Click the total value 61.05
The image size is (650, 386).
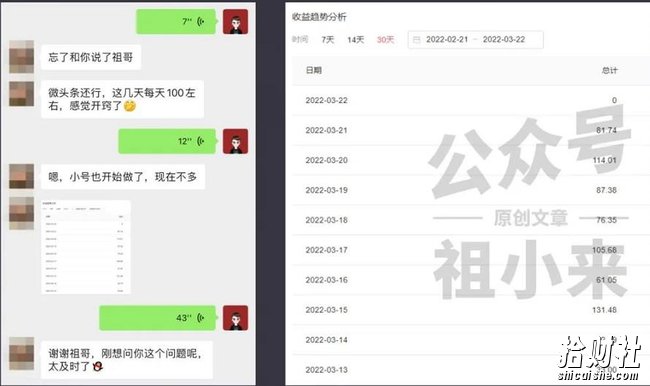coord(606,280)
